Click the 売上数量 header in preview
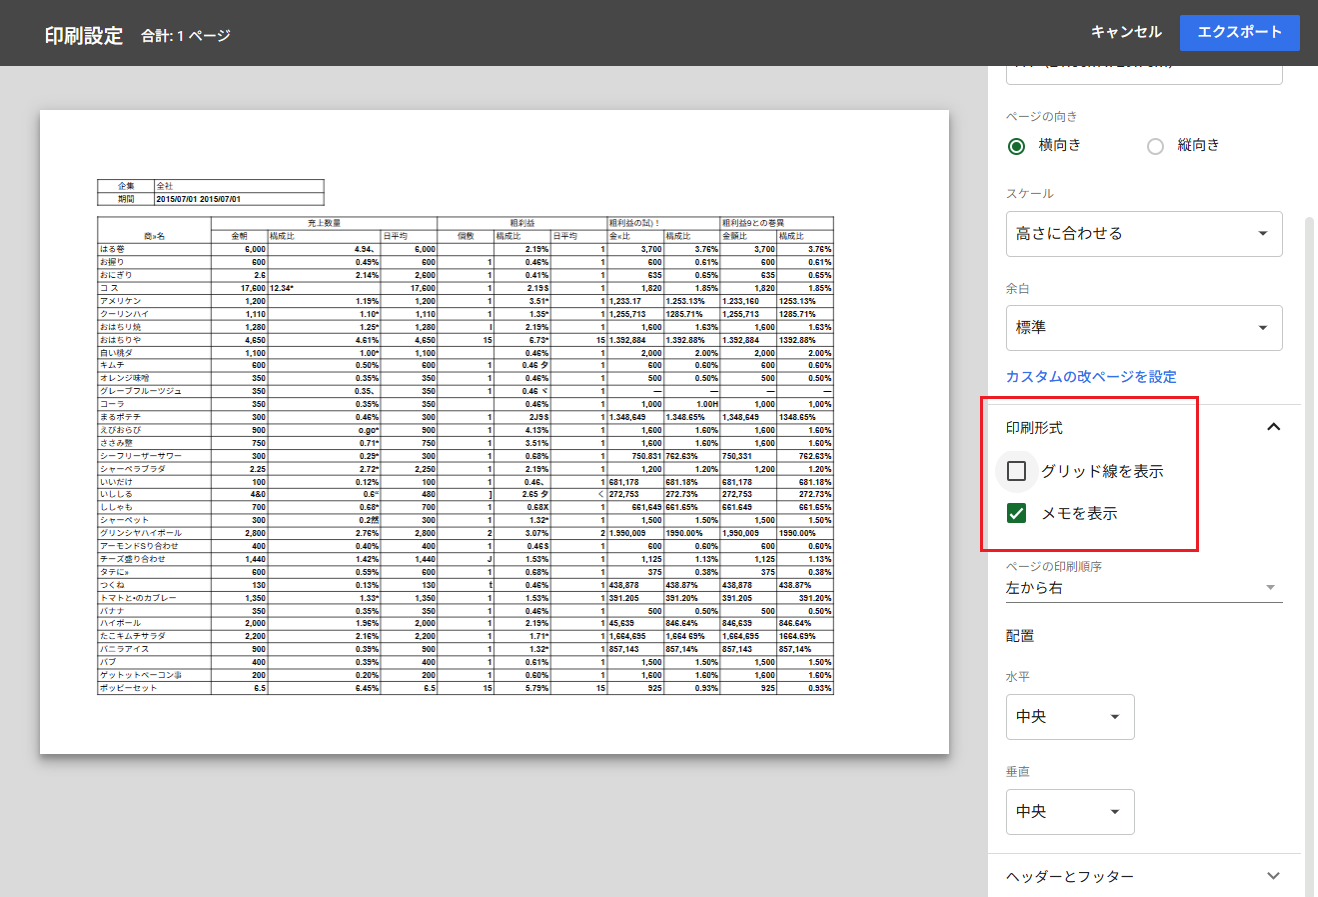 point(324,223)
